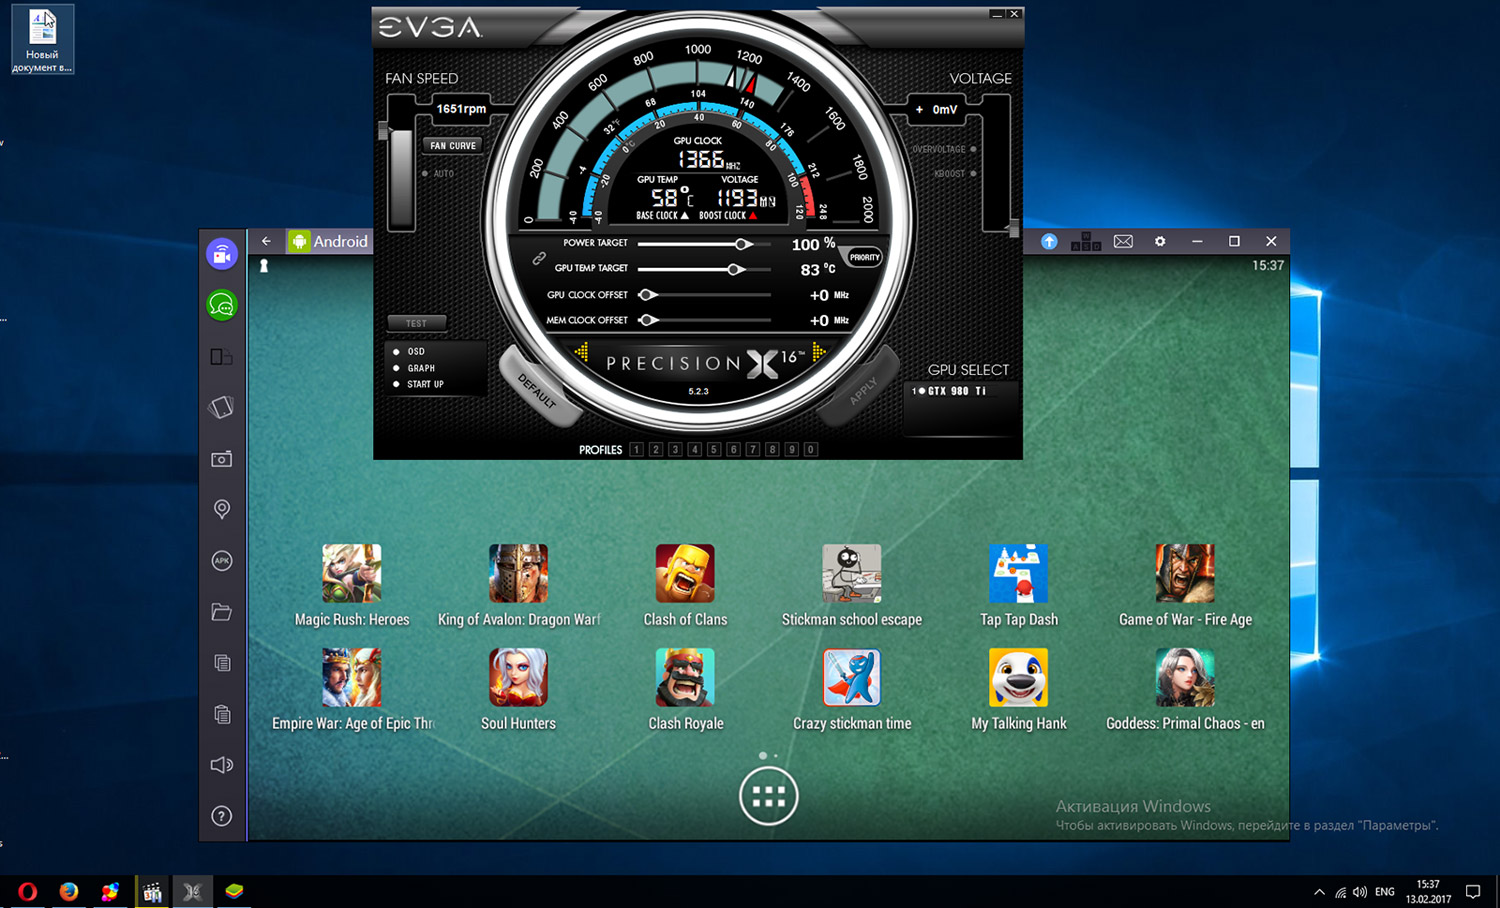Switch to the Android tab in BlueStacks

[x=329, y=241]
